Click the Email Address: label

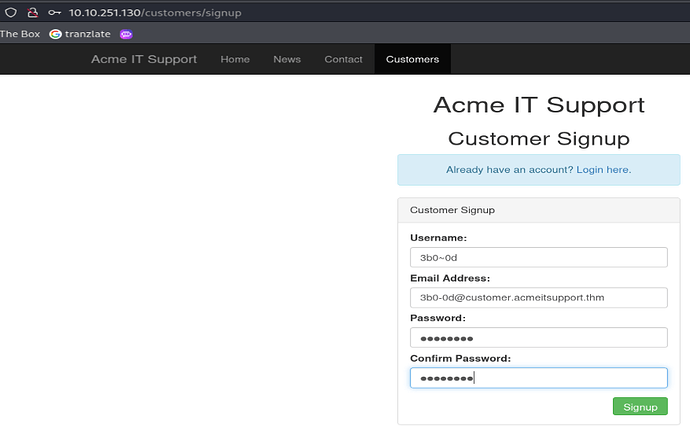[450, 278]
